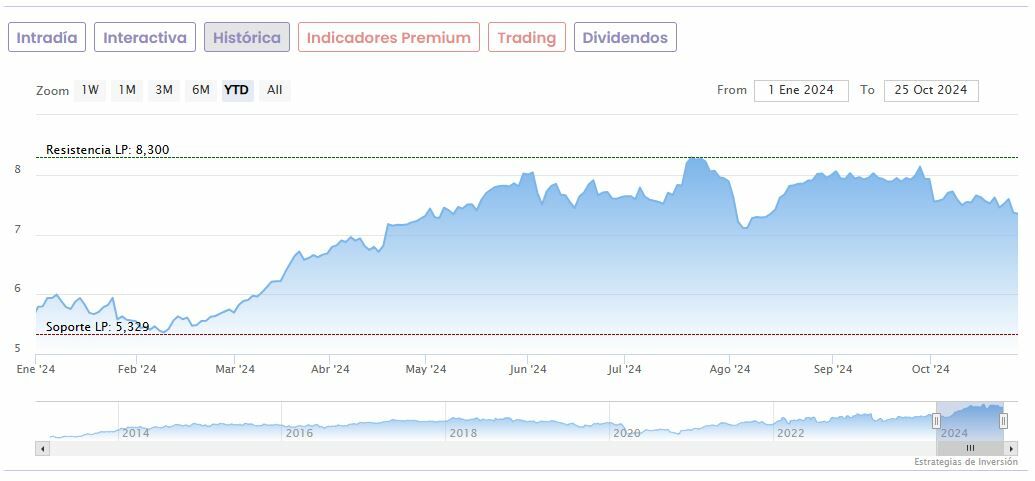1035x481 pixels.
Task: Select 3M zoom range
Action: tap(164, 90)
